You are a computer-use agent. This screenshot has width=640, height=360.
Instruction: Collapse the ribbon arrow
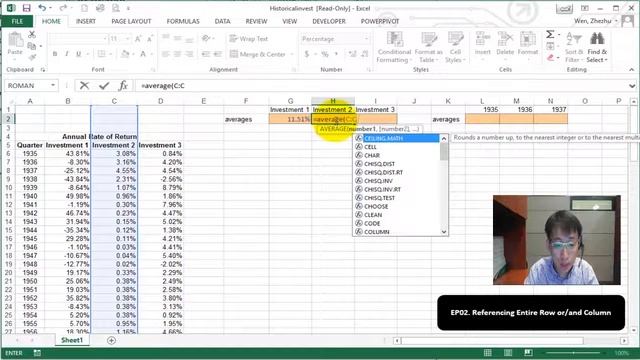point(631,70)
